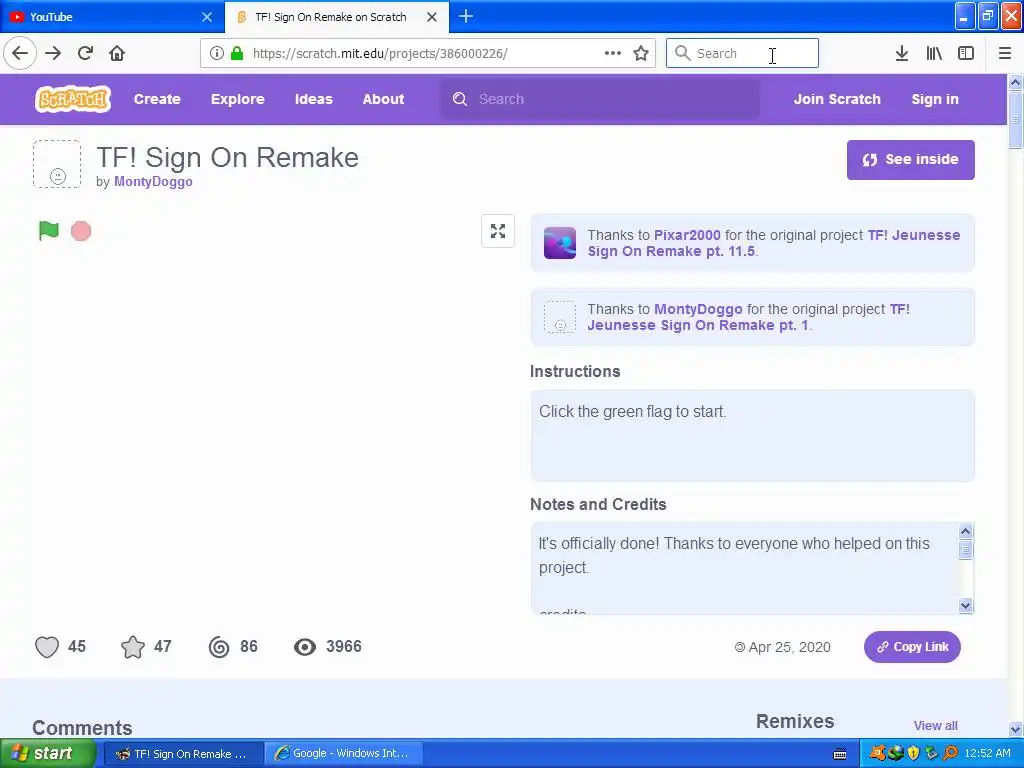Screen dimensions: 1024x768
Task: Click the views eye icon
Action: [305, 647]
